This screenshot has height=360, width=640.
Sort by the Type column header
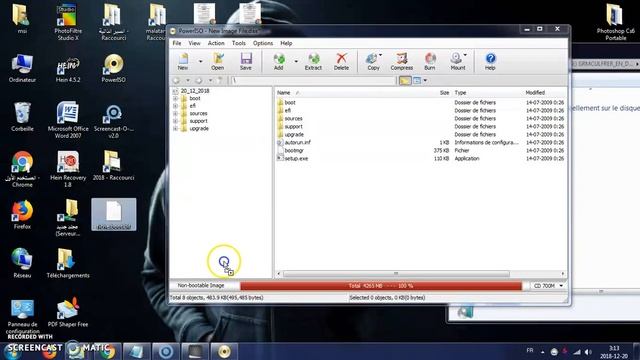click(x=460, y=93)
